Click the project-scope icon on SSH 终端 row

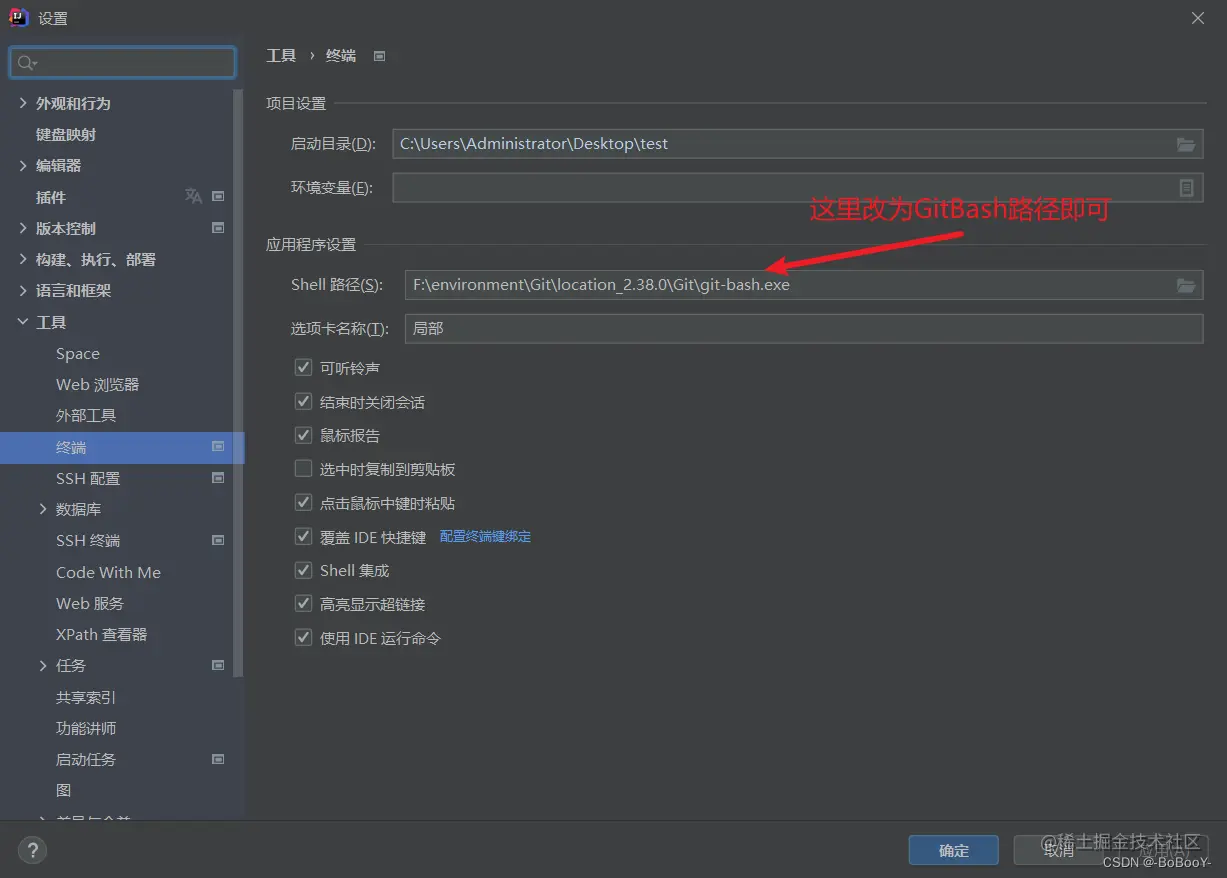(218, 540)
